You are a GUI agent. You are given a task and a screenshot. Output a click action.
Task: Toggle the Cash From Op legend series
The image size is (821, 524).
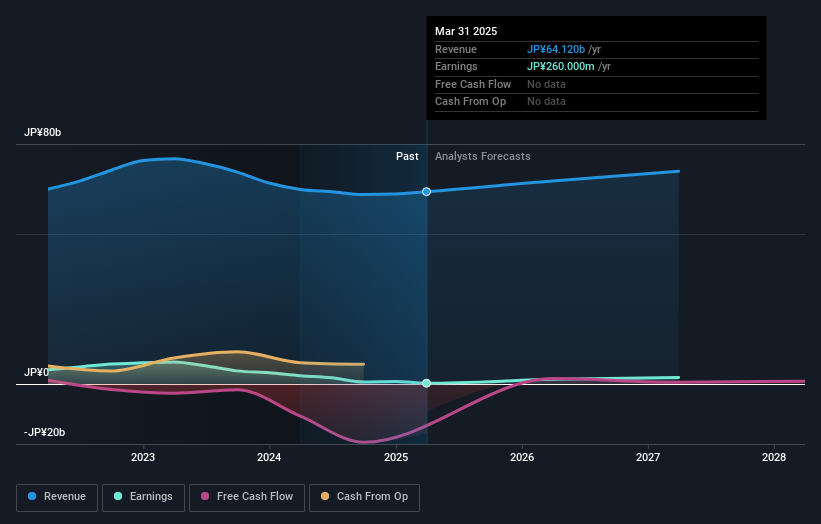[364, 497]
